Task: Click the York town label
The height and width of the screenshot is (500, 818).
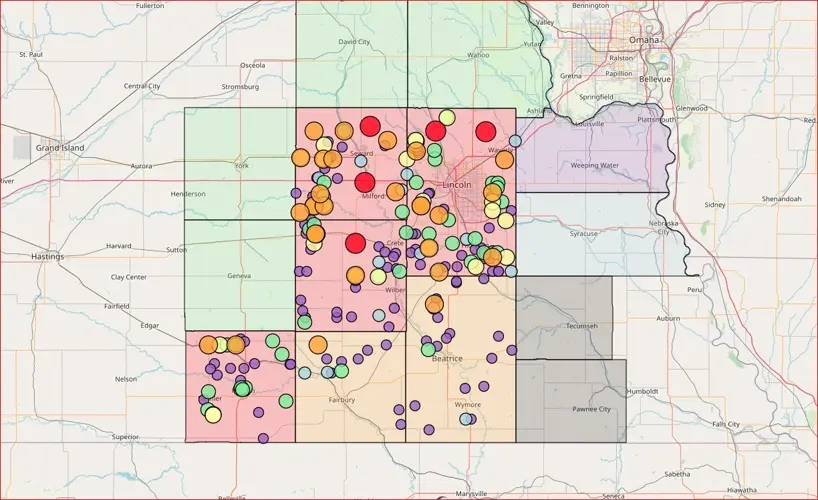Action: click(242, 166)
